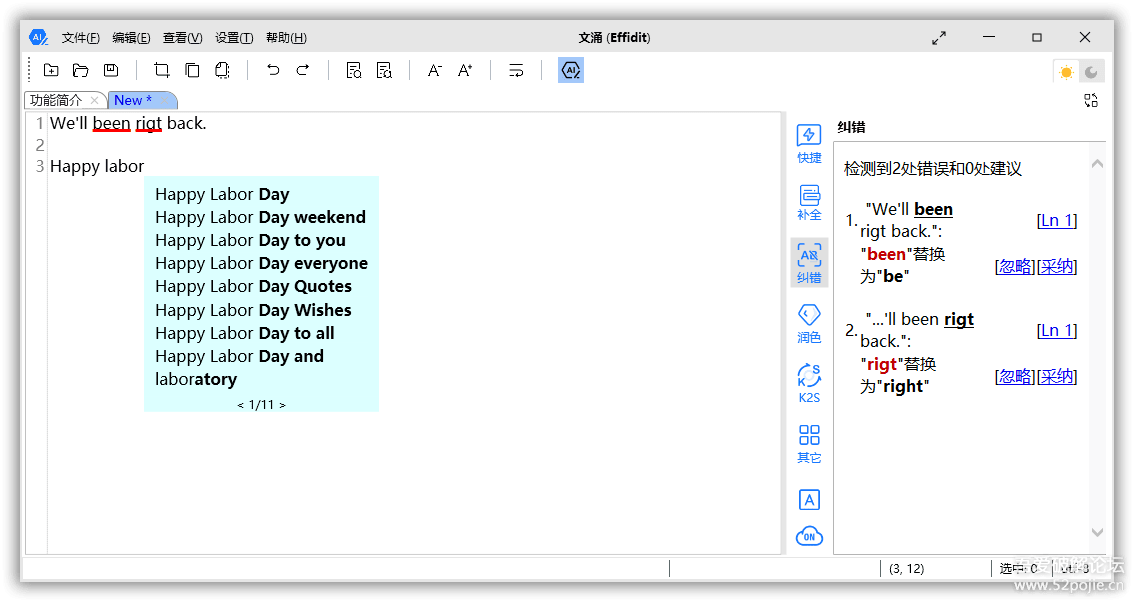Open the 补全 completion panel
This screenshot has width=1134, height=602.
point(809,203)
